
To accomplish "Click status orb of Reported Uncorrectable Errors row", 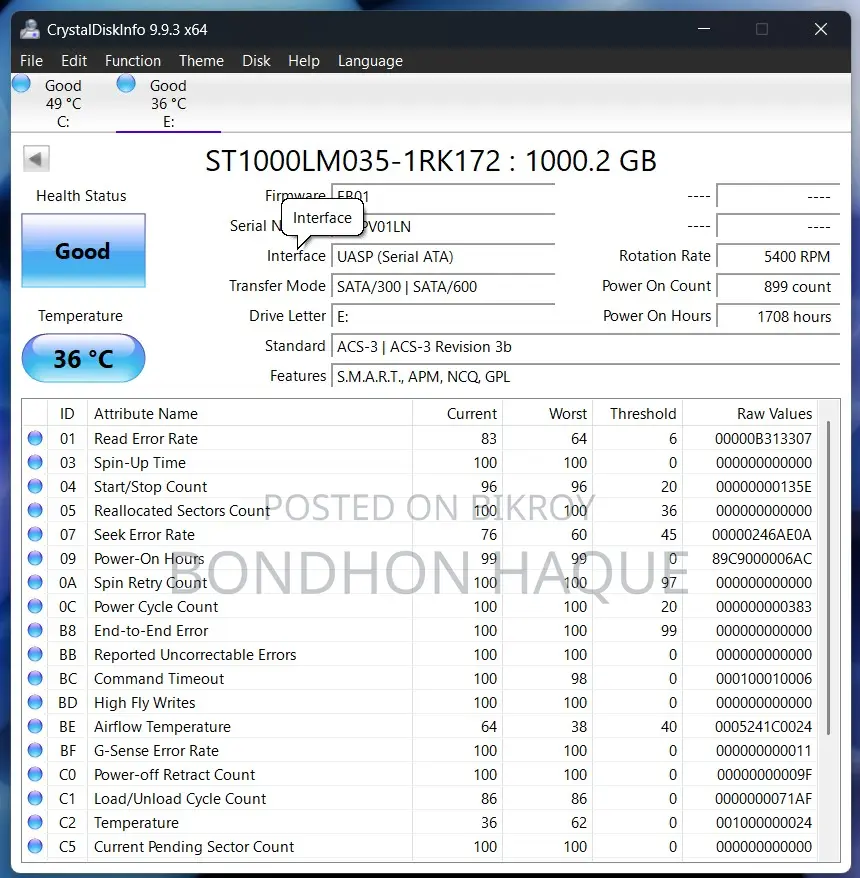I will click(x=35, y=655).
